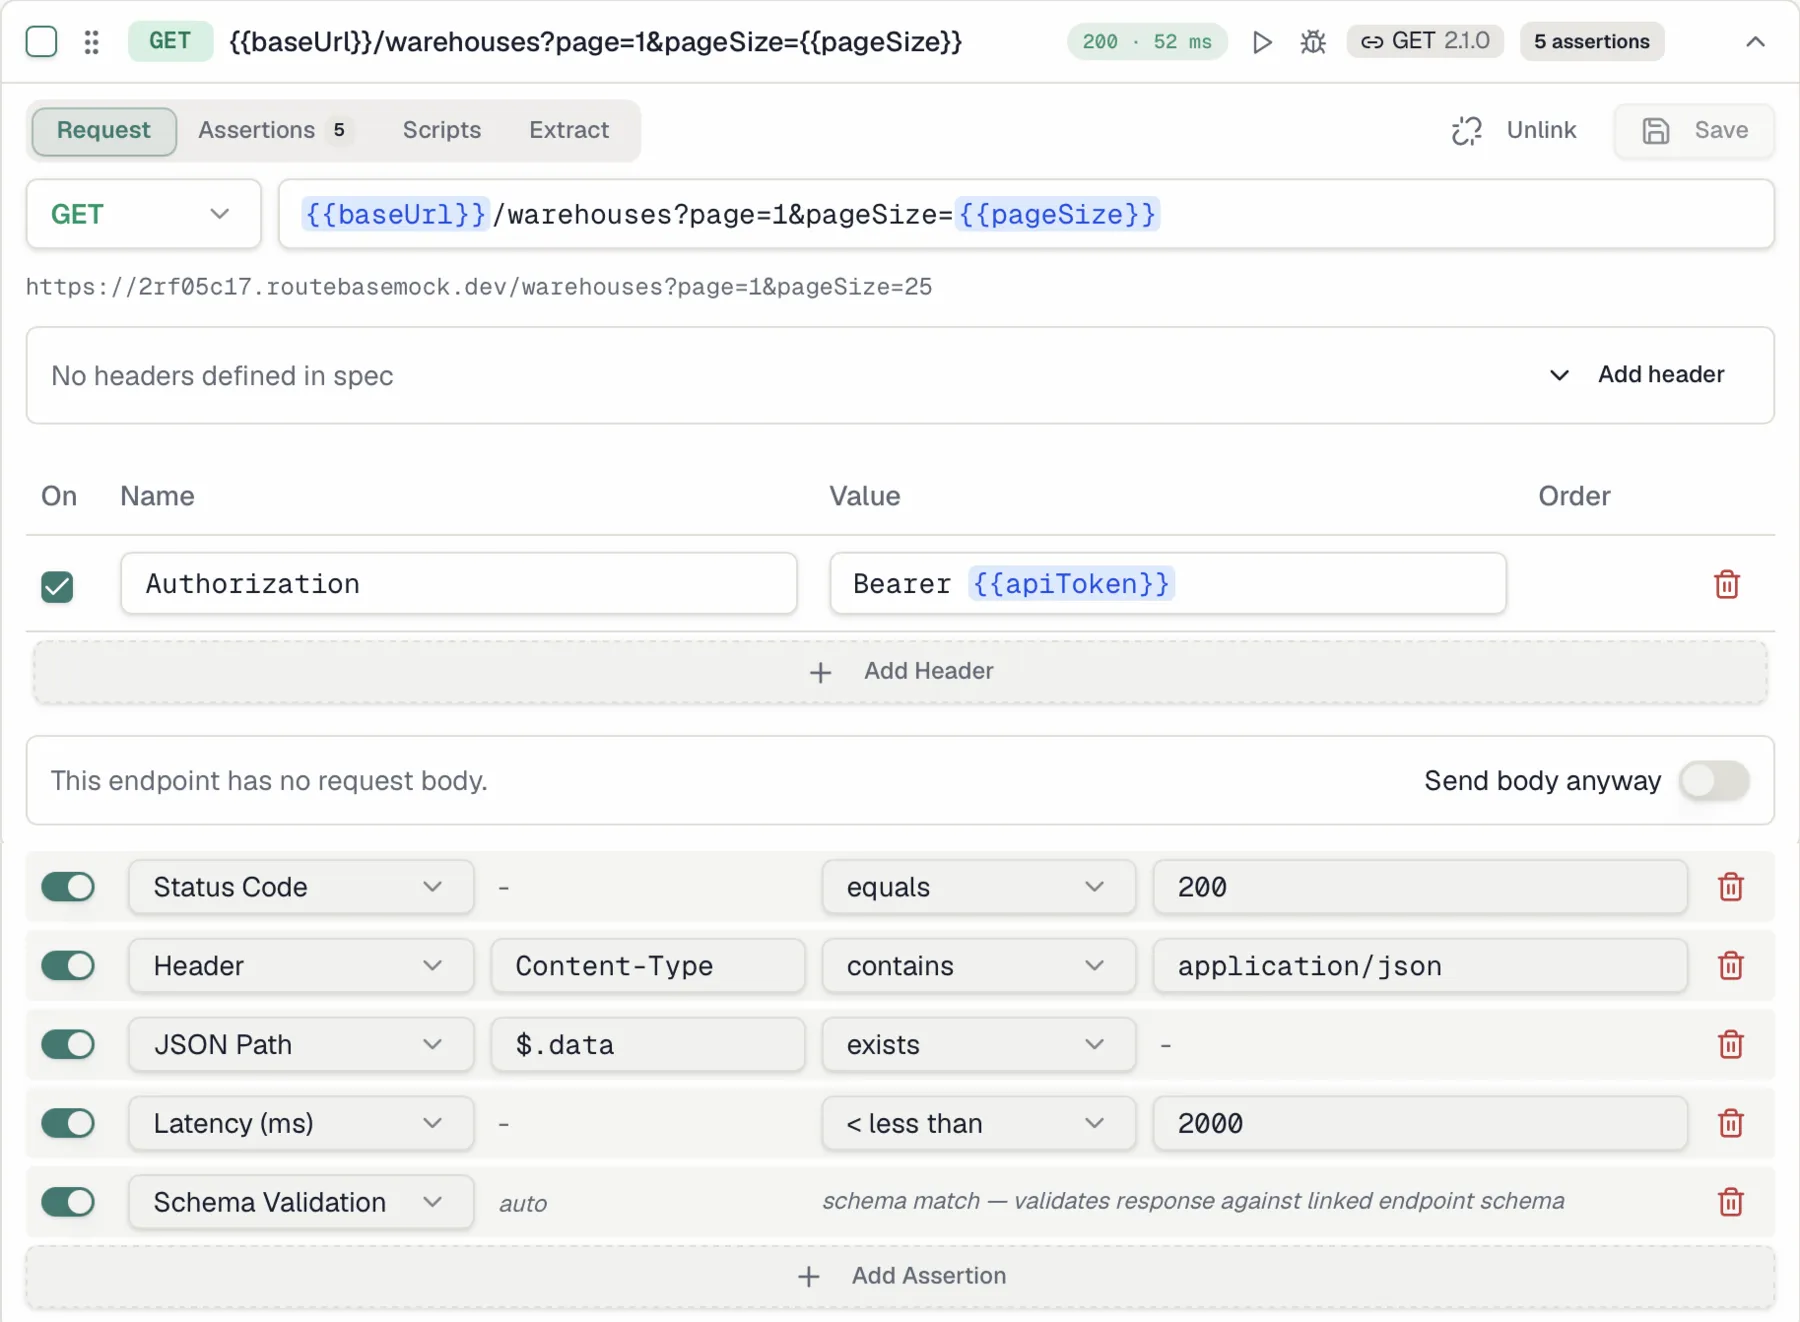Switch off the Latency assertion toggle
Image resolution: width=1800 pixels, height=1322 pixels.
coord(68,1124)
